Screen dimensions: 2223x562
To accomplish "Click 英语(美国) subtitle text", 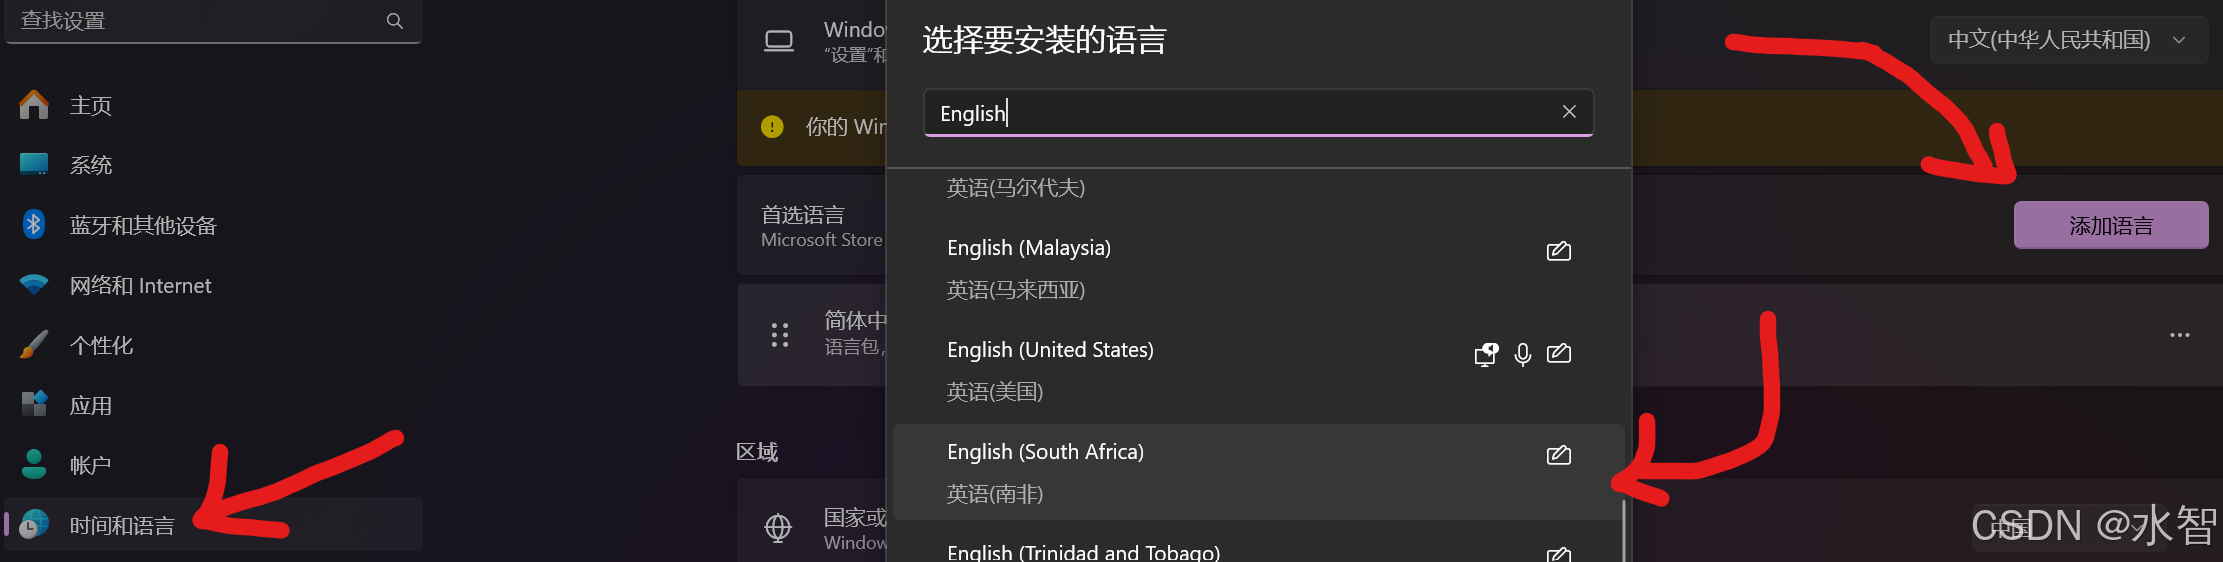I will click(x=994, y=392).
